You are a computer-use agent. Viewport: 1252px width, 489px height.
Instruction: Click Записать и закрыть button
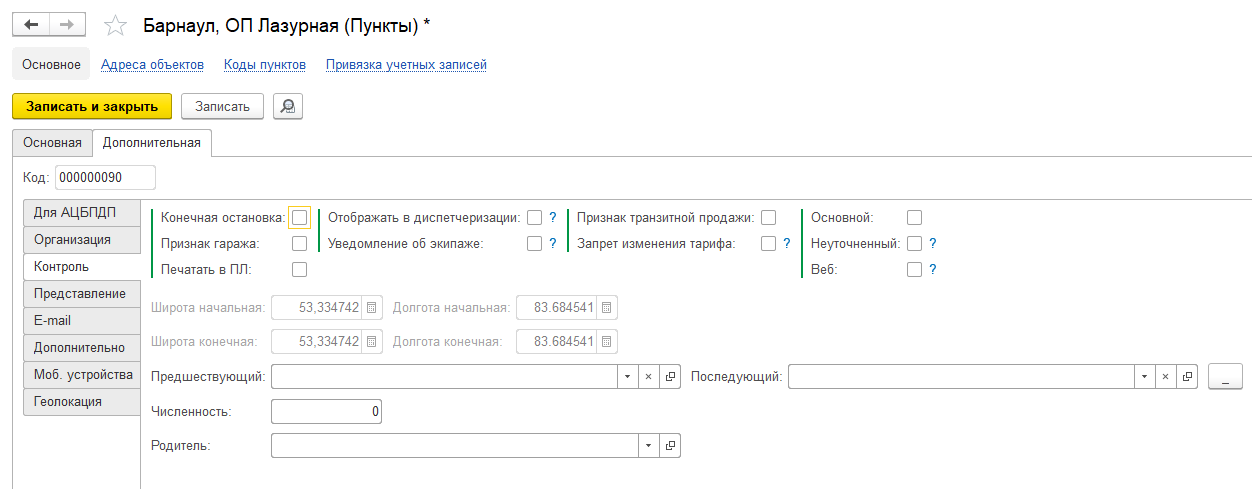click(92, 106)
